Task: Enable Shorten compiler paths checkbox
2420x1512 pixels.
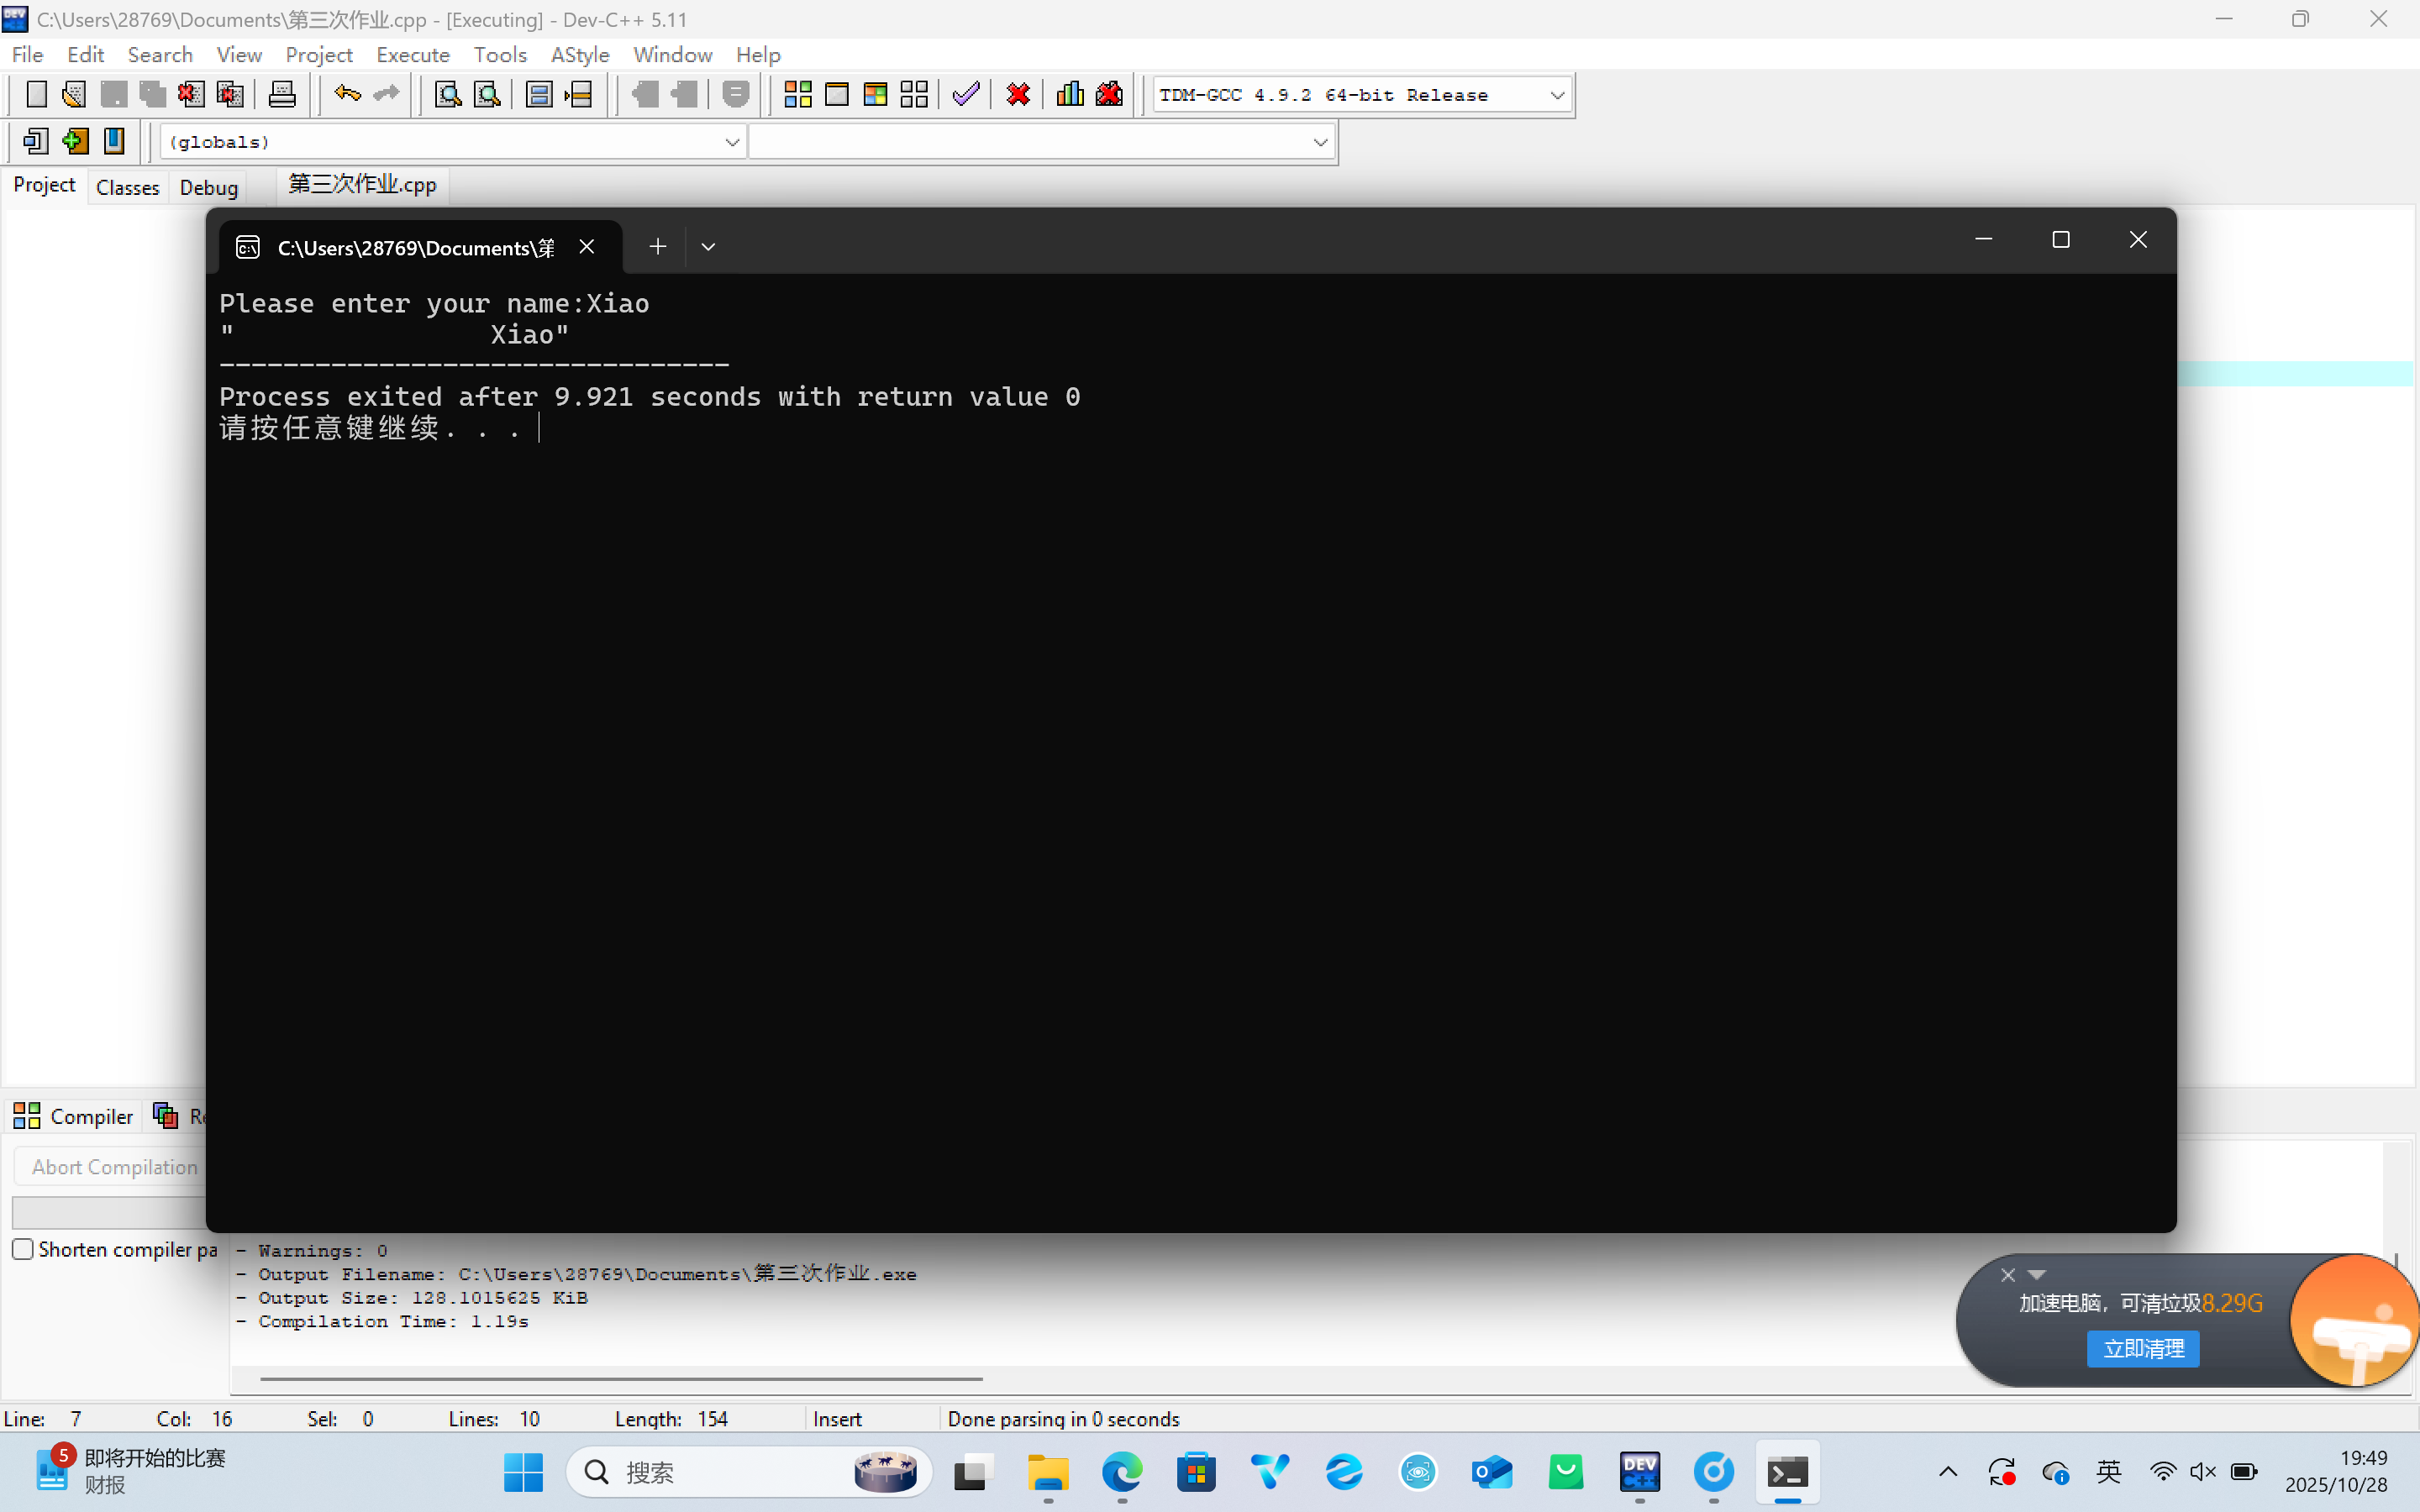Action: 23,1249
